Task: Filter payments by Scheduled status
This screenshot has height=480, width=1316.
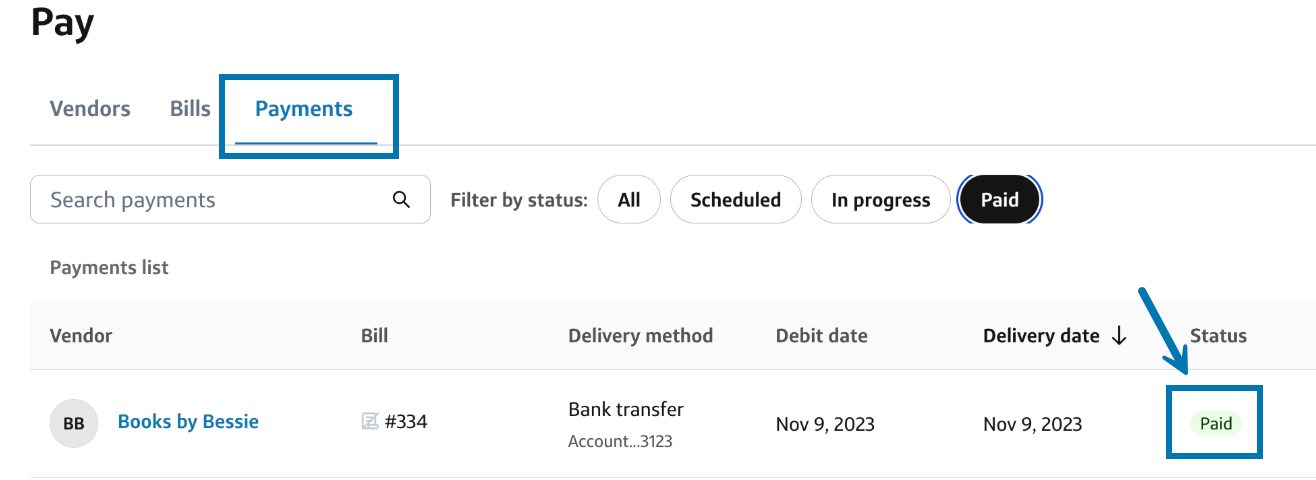Action: (x=735, y=200)
